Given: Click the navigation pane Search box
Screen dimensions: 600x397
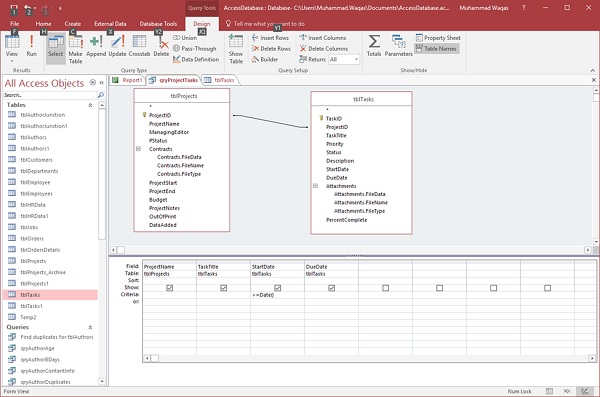Looking at the screenshot, I should click(x=50, y=95).
